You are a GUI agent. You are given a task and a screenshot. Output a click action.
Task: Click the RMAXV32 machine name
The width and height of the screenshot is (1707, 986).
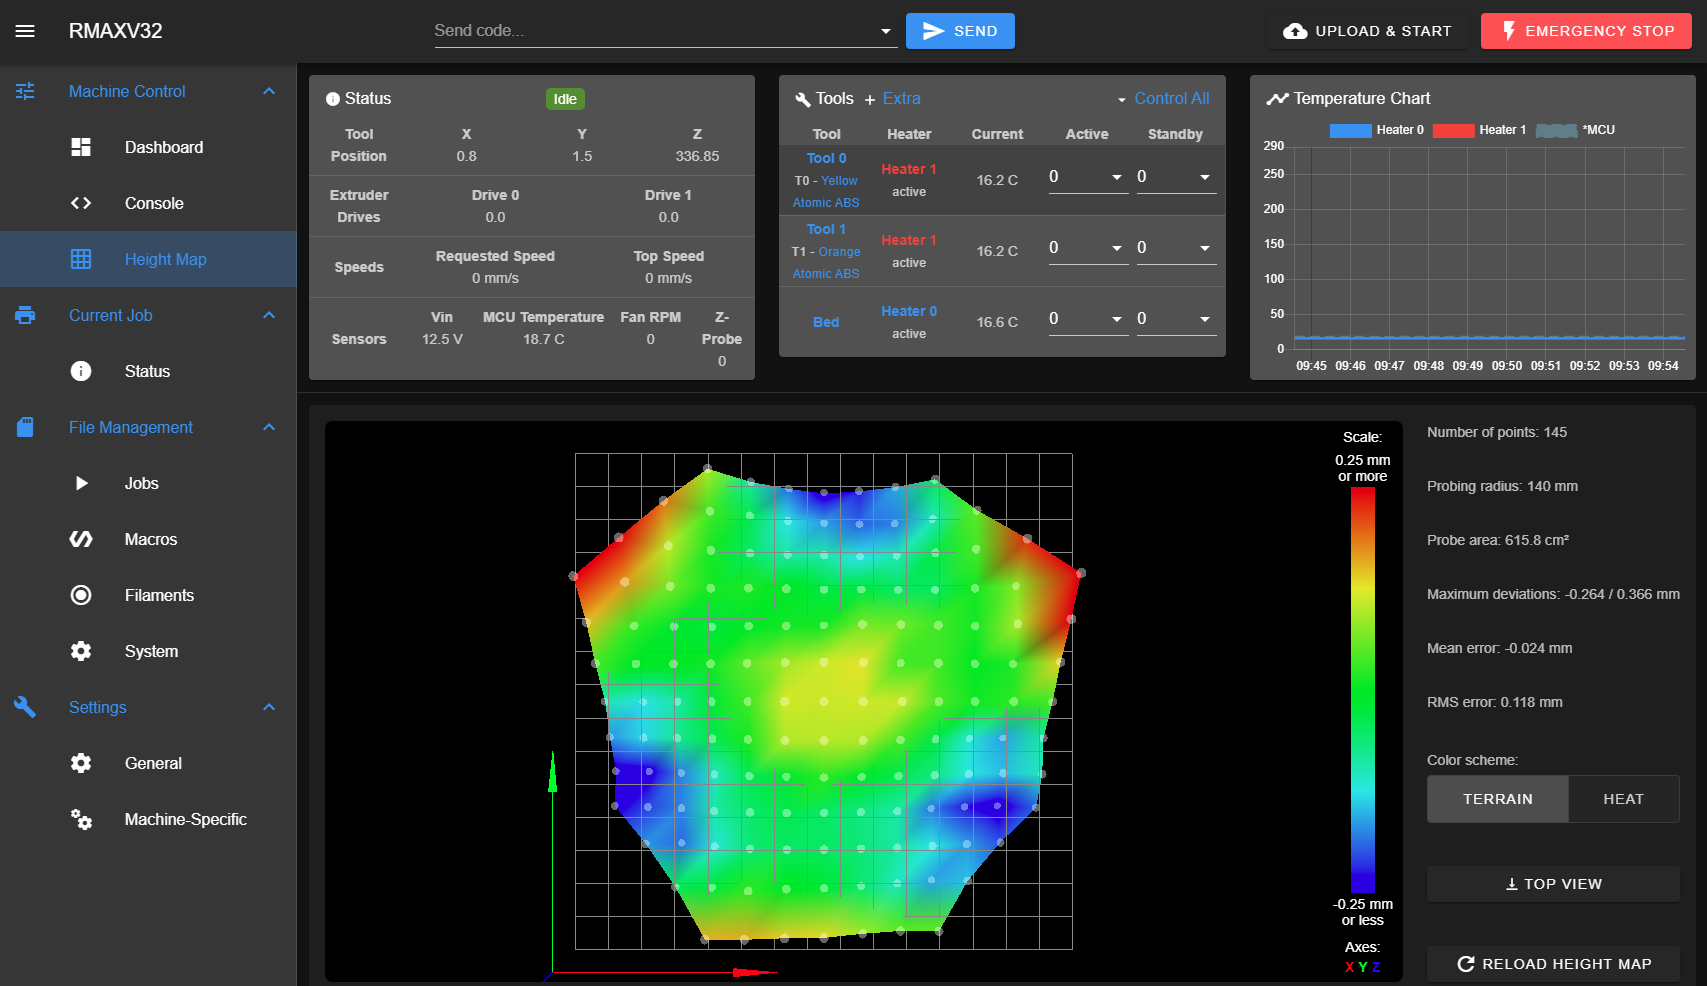click(116, 31)
